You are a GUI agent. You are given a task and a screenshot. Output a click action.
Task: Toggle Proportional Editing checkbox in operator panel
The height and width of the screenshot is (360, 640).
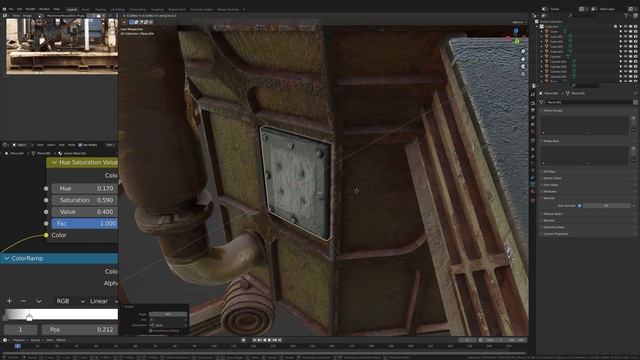pyautogui.click(x=151, y=331)
